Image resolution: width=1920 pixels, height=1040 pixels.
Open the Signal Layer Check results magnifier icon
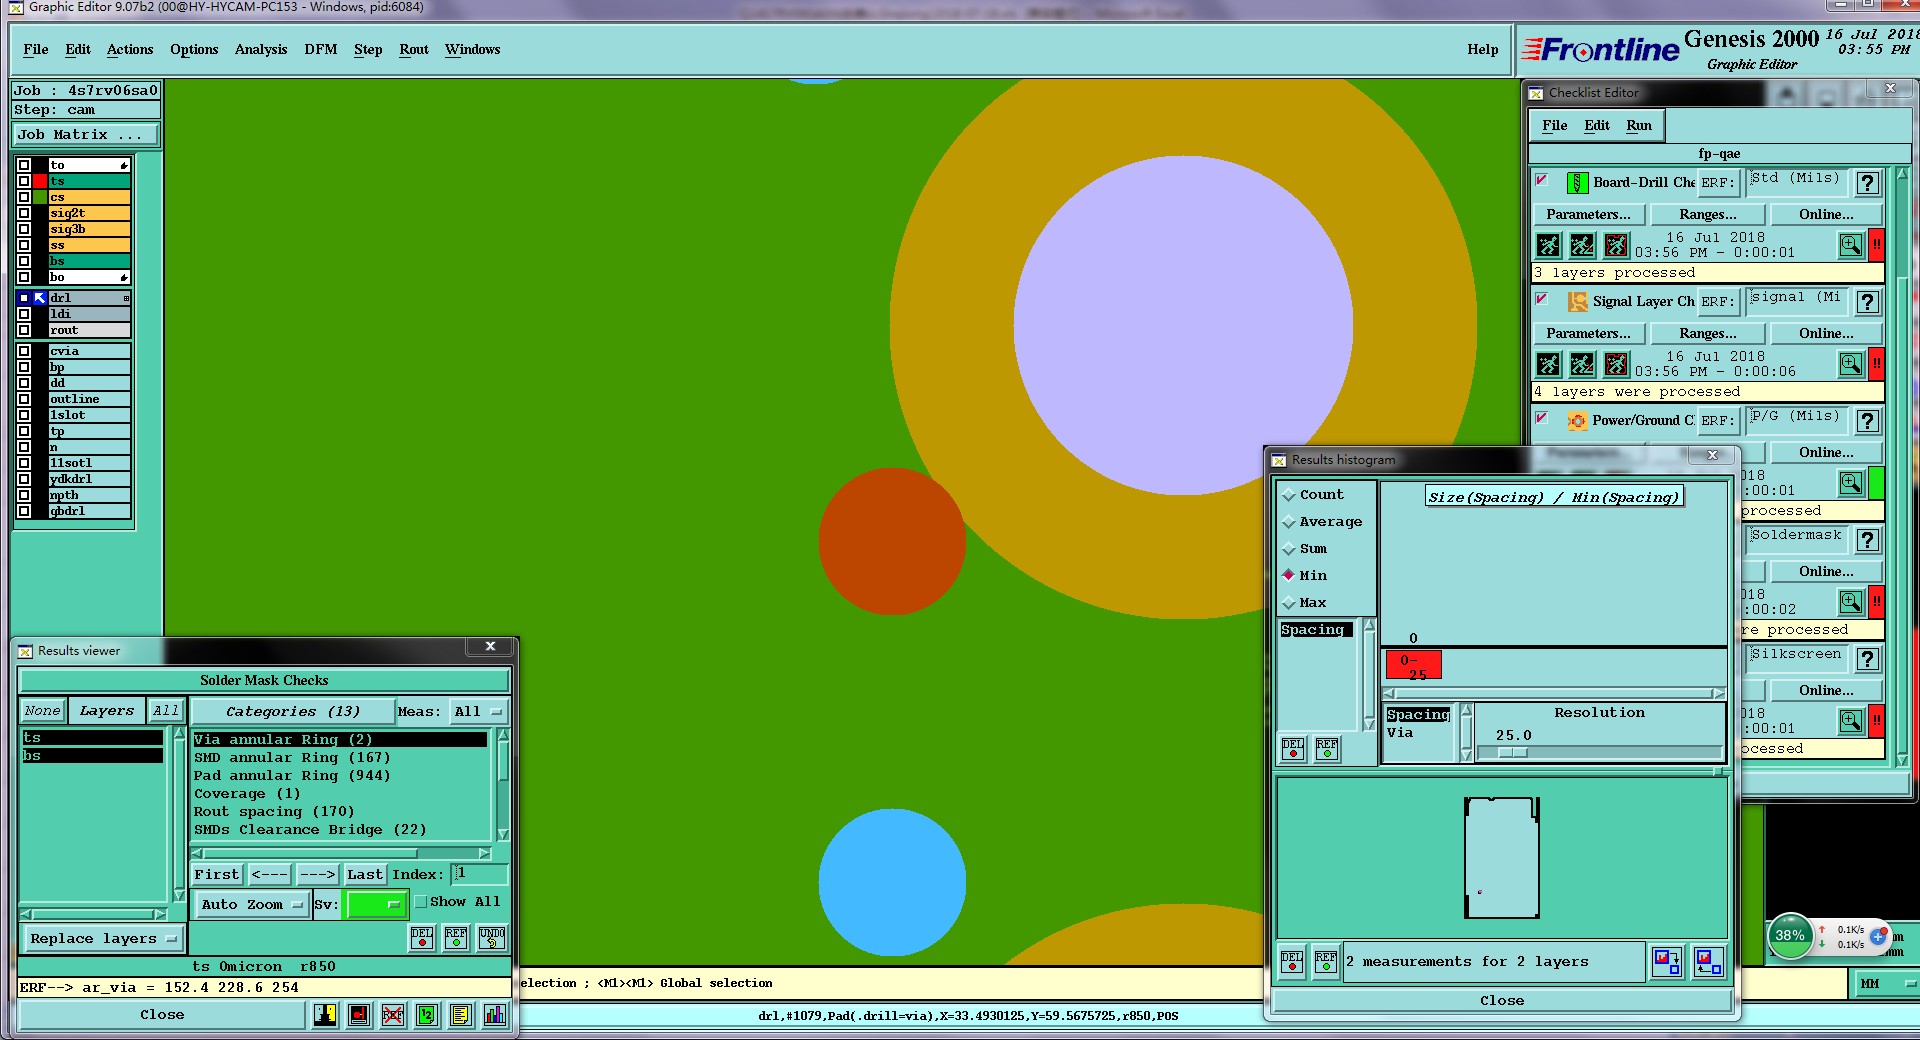[x=1851, y=363]
